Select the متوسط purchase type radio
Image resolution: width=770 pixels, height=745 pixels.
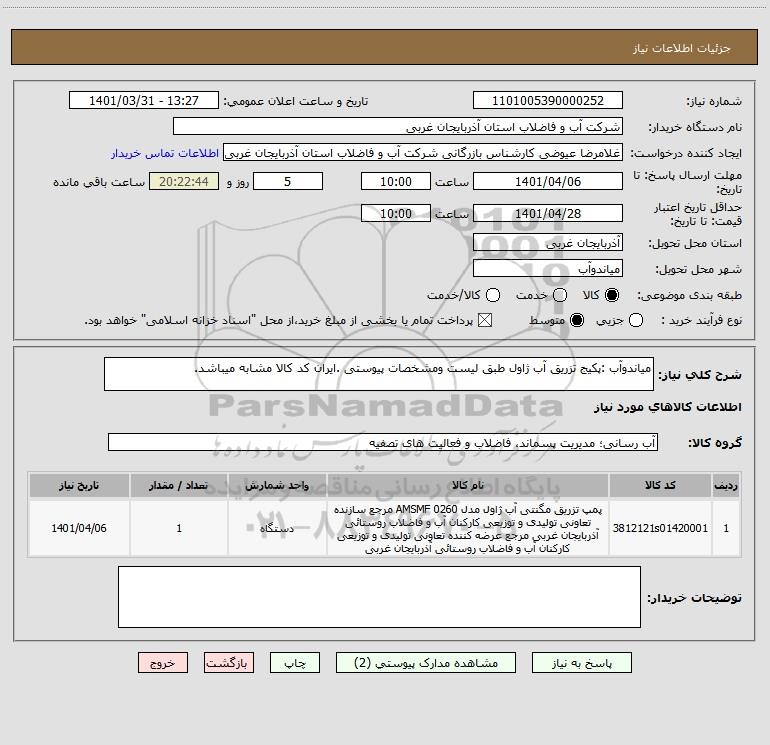coord(577,320)
